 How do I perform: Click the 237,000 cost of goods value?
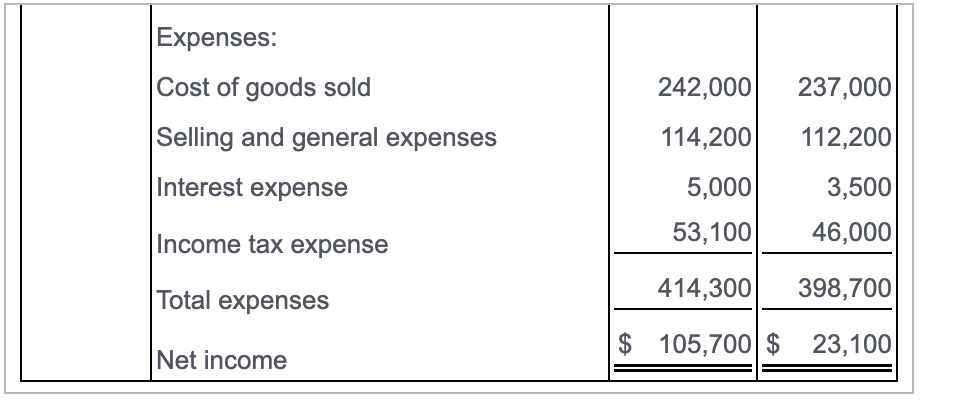[x=844, y=87]
